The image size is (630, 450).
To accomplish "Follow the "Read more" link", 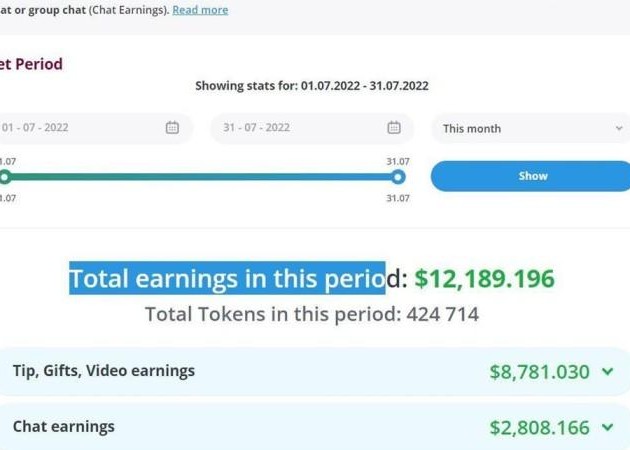I will 200,10.
